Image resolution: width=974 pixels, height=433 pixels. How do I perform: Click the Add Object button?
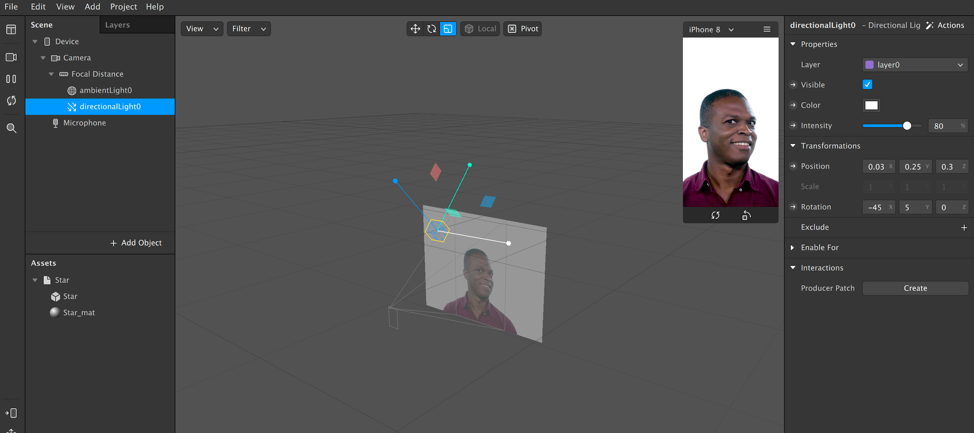[135, 243]
